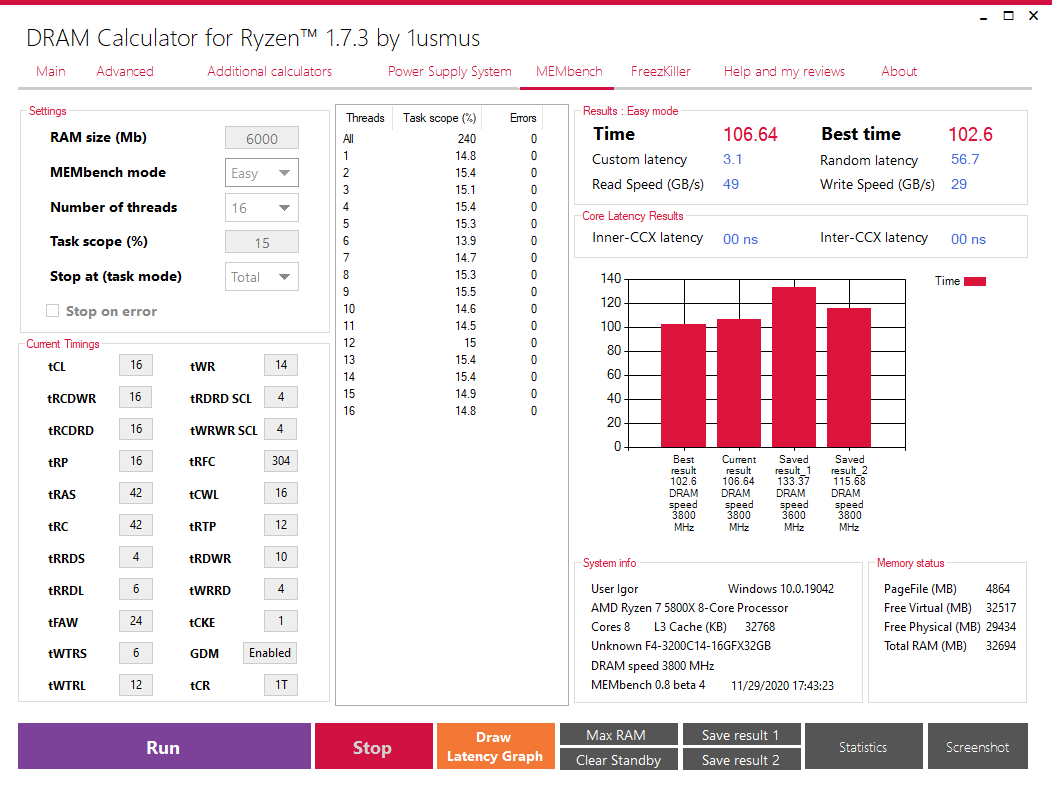Screen dimensions: 1052x791
Task: Close the DRAM Calculator window
Action: point(1034,15)
